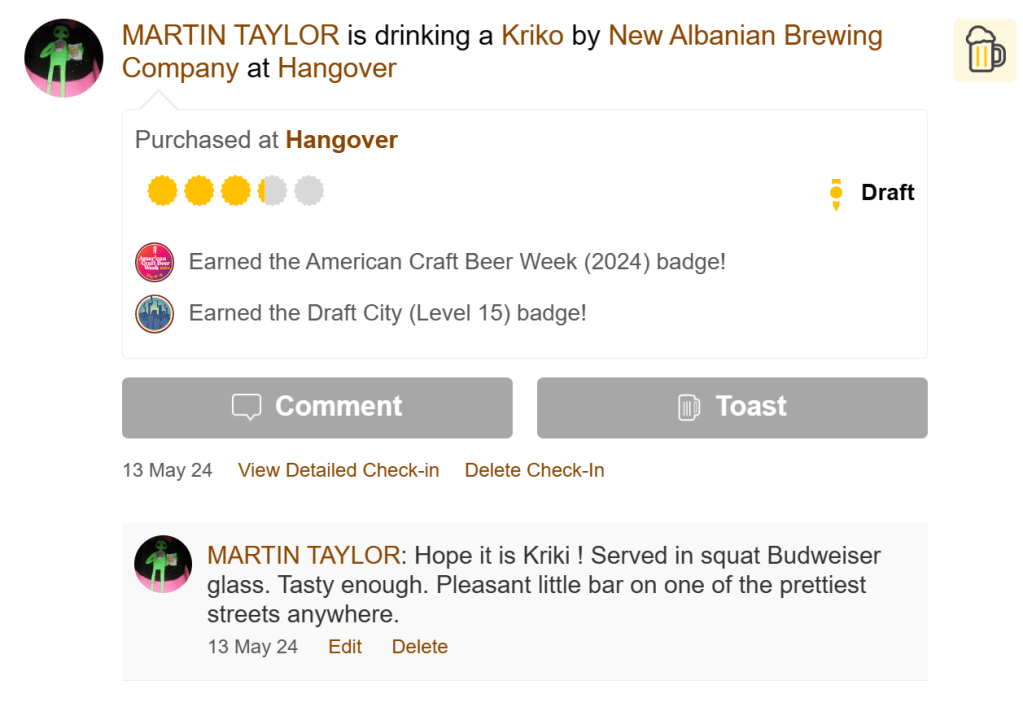Click the beer mug icon on Toast
The image size is (1023, 711).
coord(689,407)
